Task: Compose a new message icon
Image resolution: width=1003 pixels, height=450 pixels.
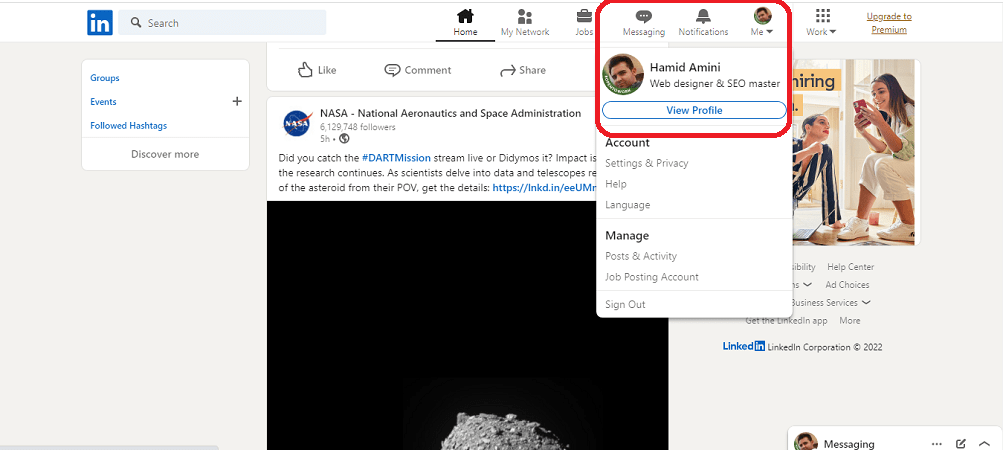Action: click(960, 444)
